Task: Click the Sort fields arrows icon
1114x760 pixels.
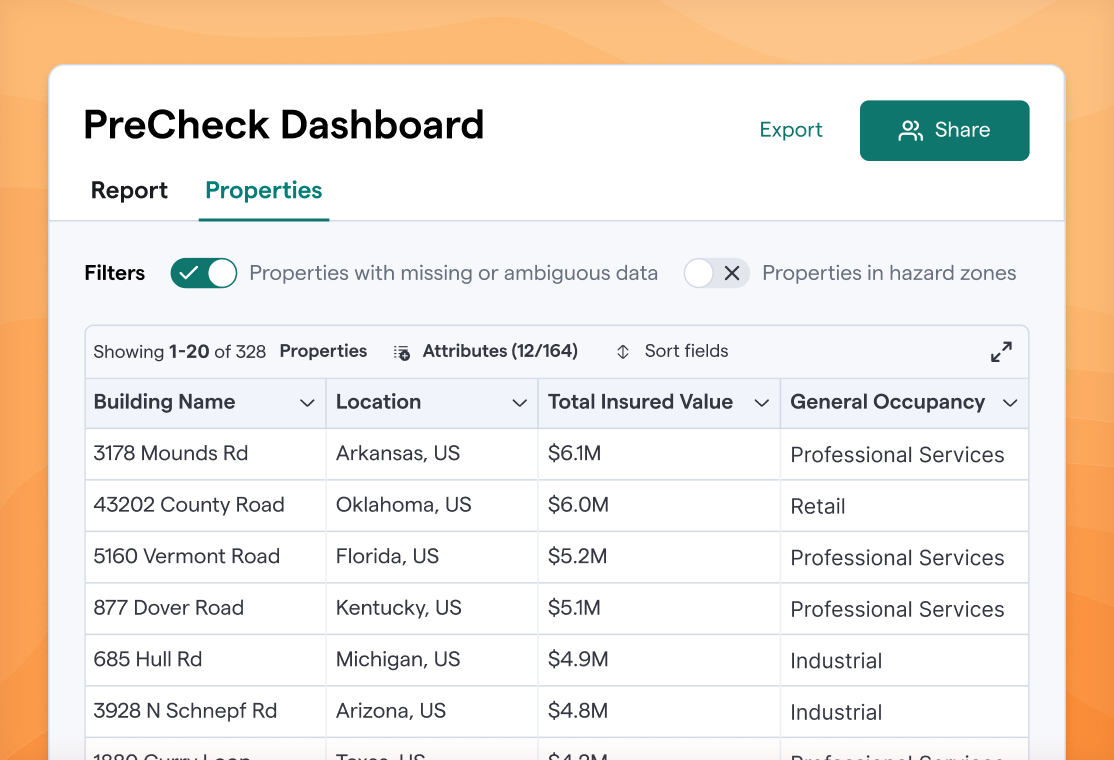Action: click(x=622, y=352)
